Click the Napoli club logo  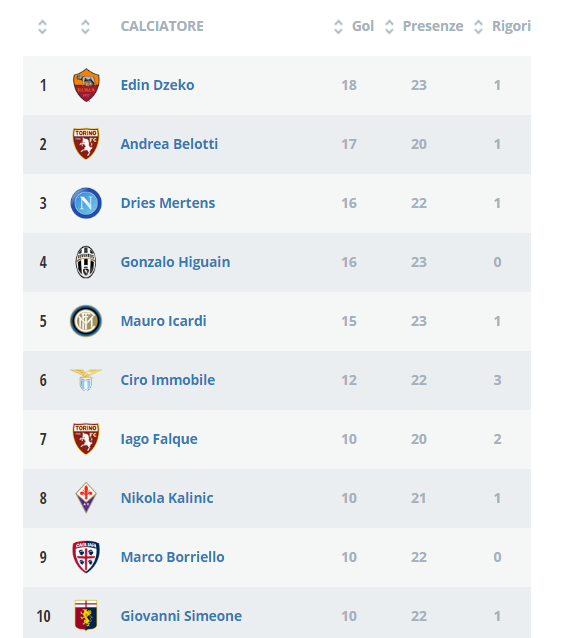pos(86,203)
